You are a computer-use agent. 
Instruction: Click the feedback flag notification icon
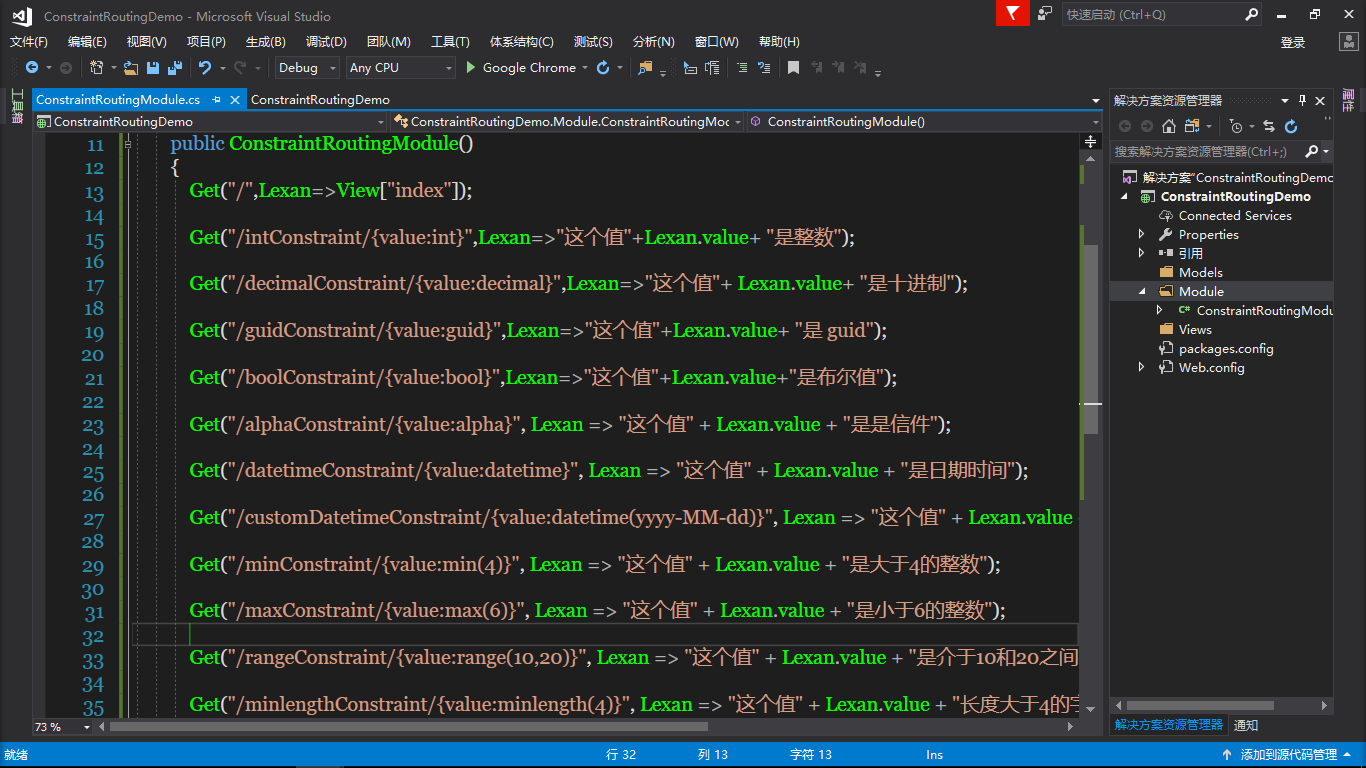point(1013,13)
